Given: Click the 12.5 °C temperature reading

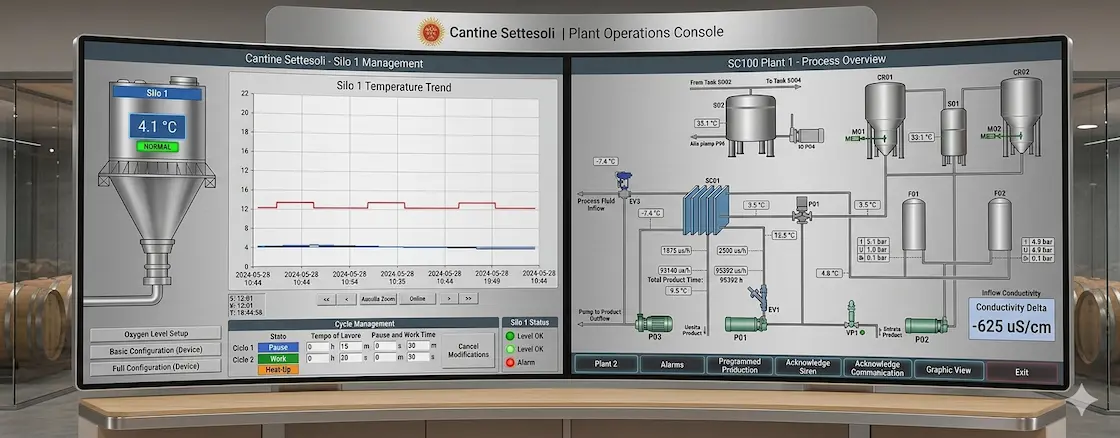Looking at the screenshot, I should point(784,234).
